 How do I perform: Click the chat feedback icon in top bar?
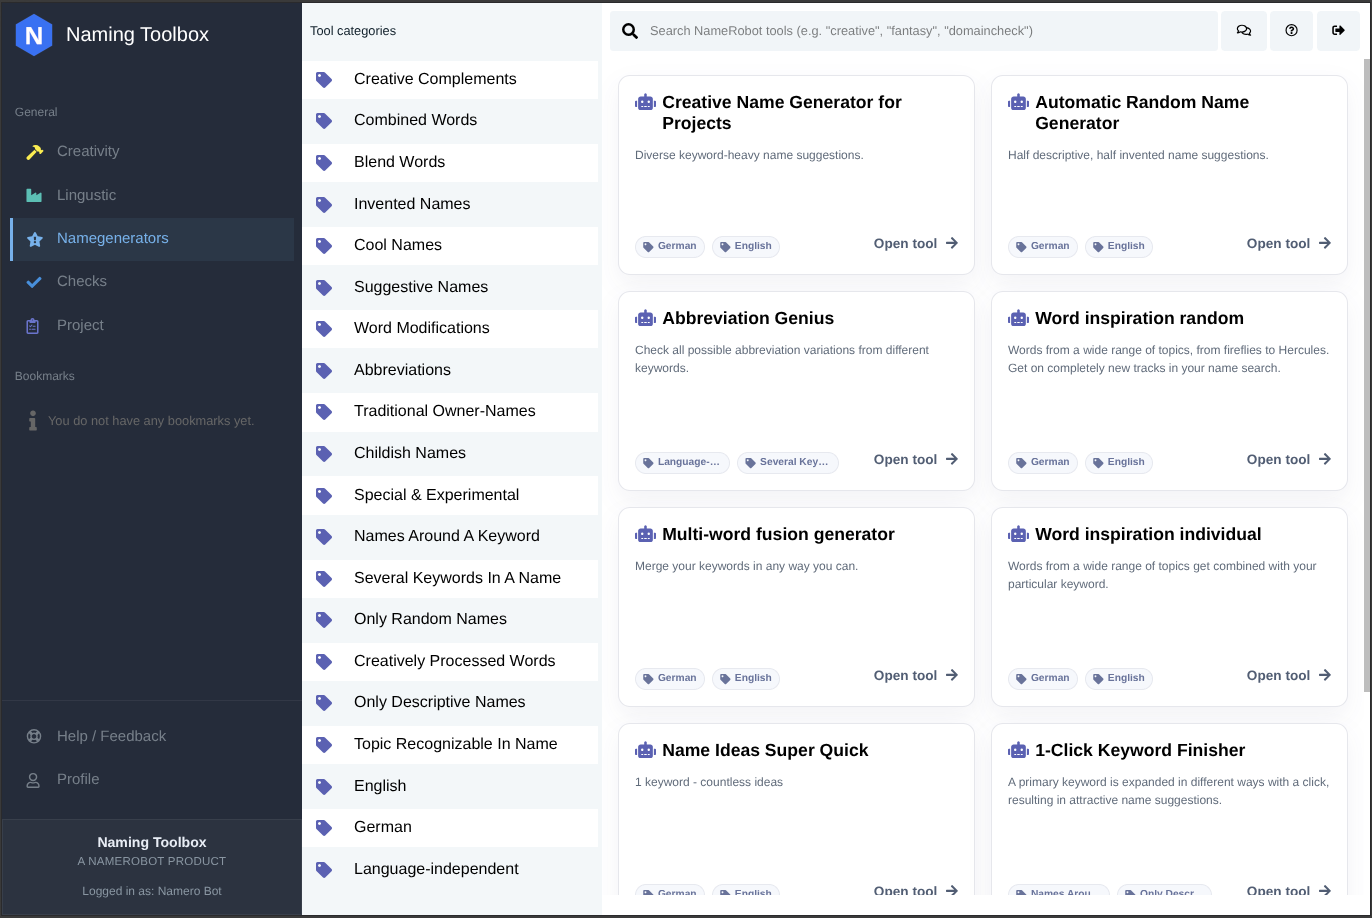tap(1243, 31)
